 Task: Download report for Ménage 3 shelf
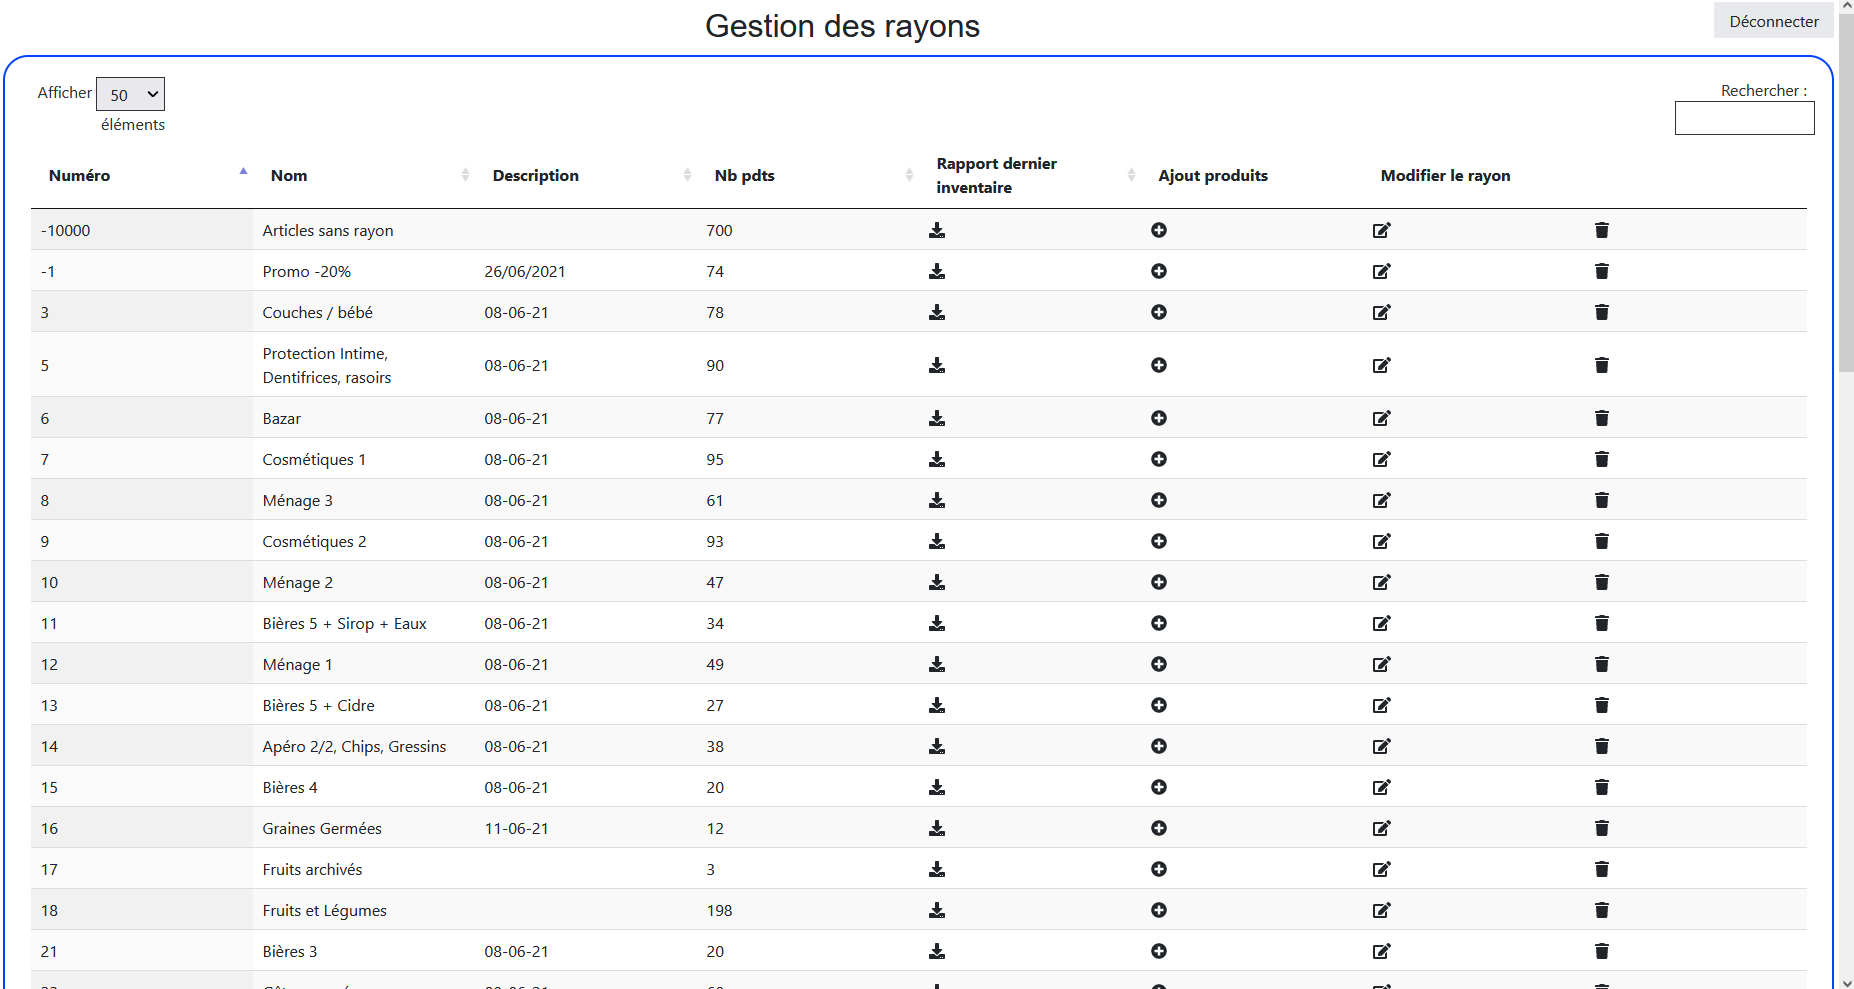(937, 500)
